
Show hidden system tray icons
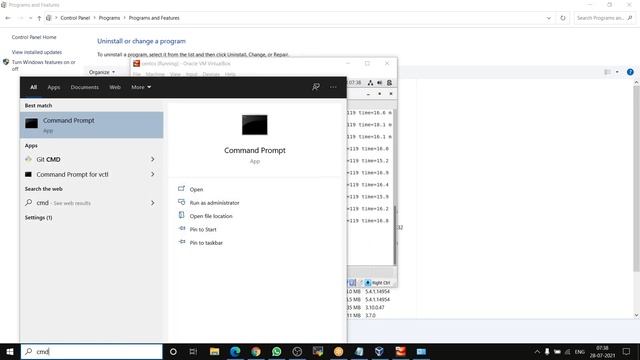pos(537,351)
